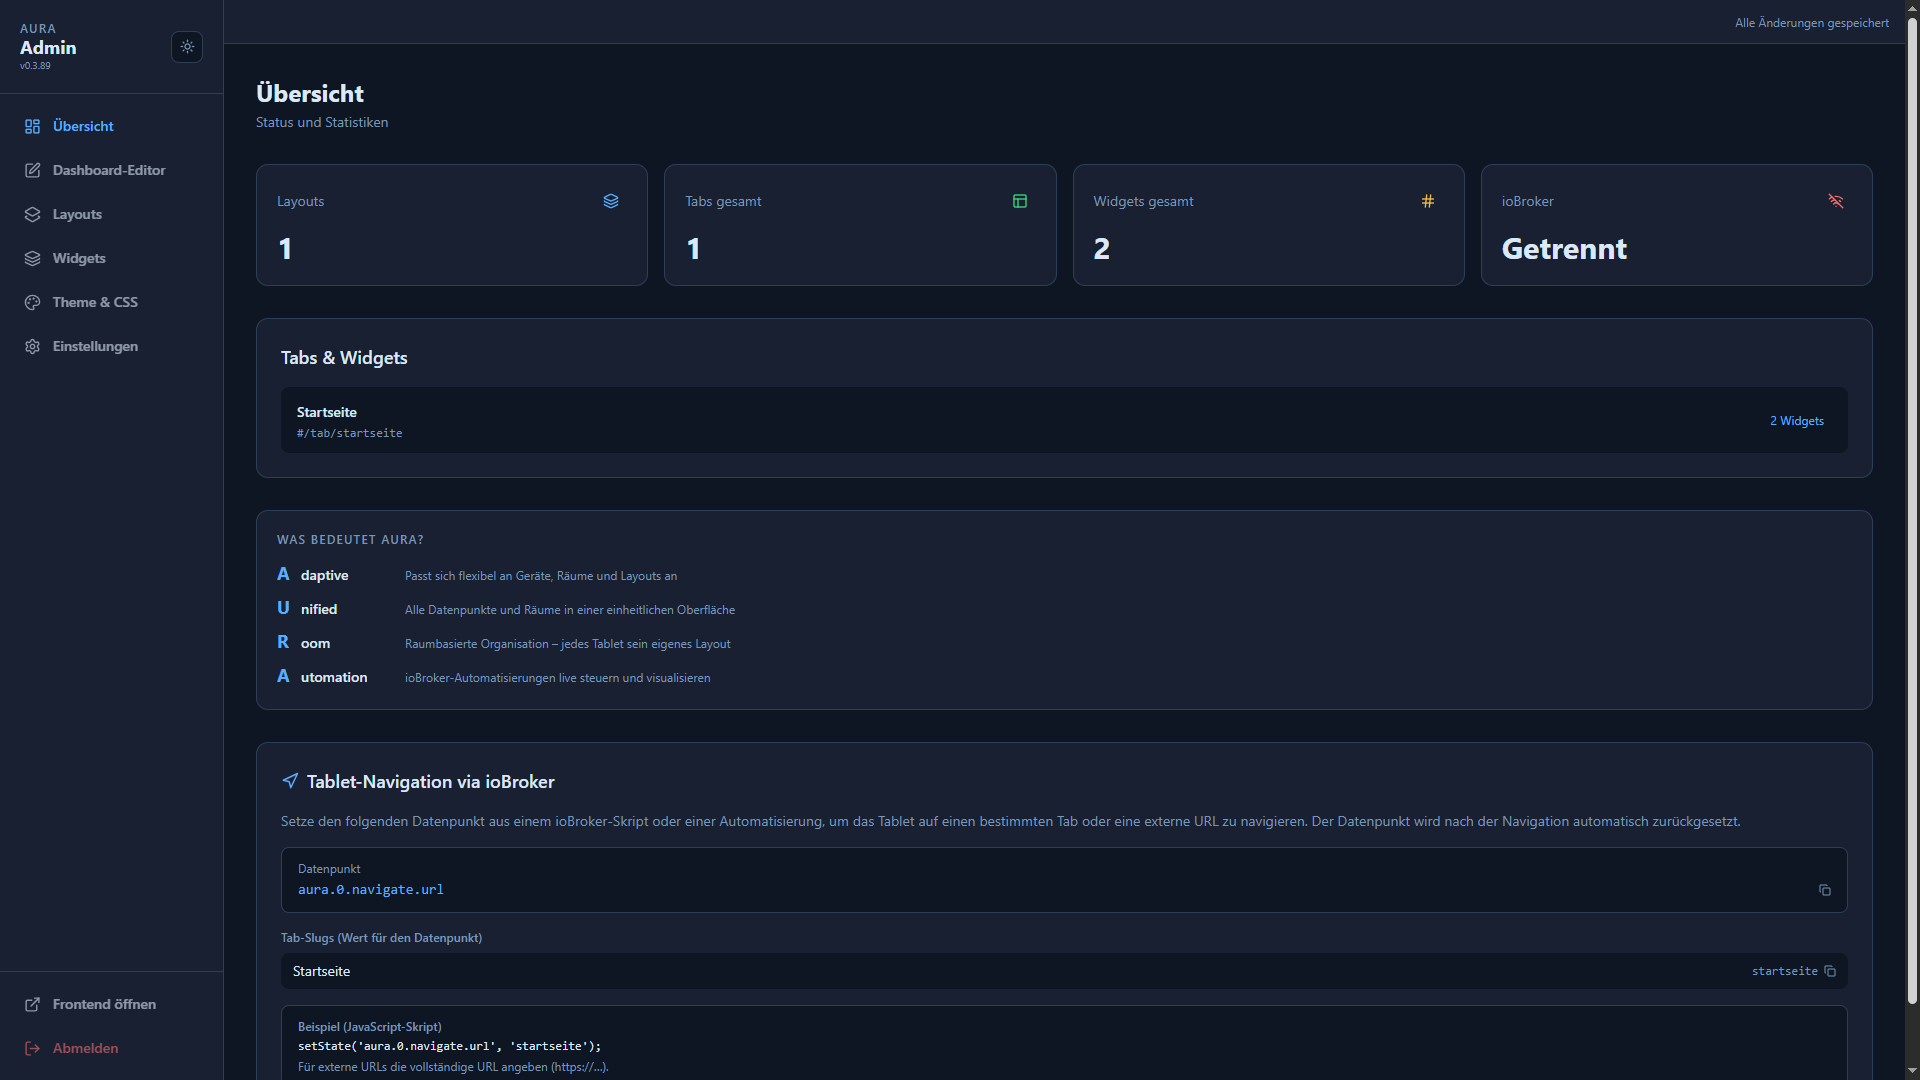Click the hash icon on Widgets gesamt card
This screenshot has height=1080, width=1920.
(x=1428, y=201)
